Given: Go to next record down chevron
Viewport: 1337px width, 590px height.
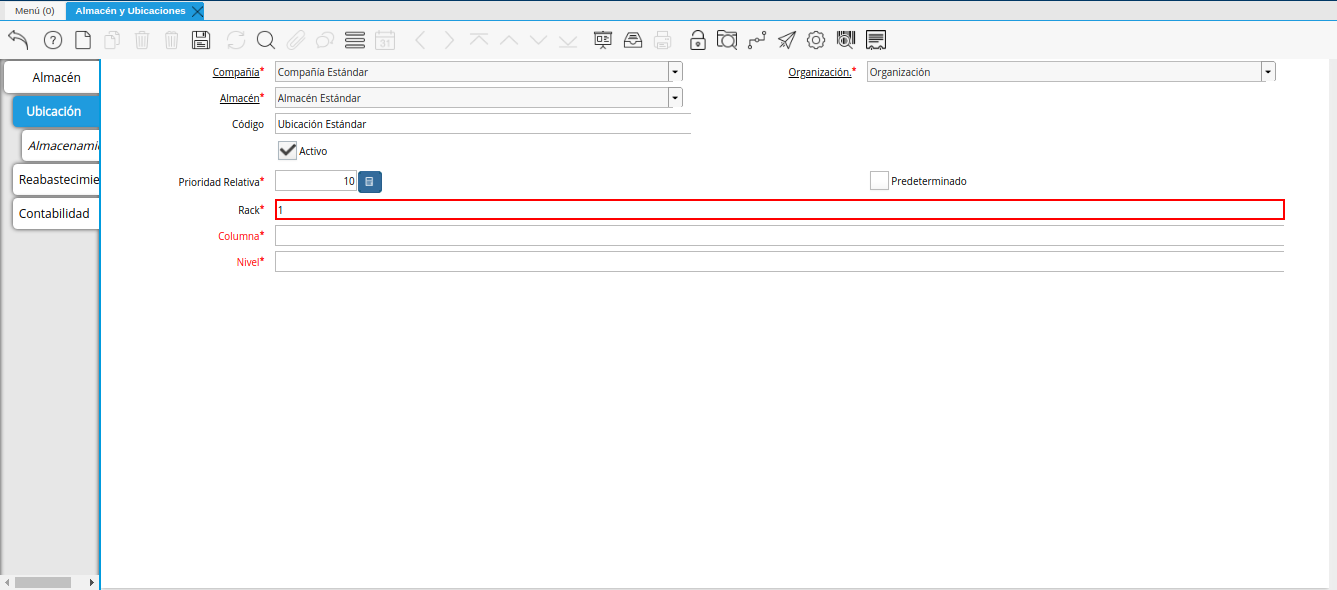Looking at the screenshot, I should (x=538, y=40).
